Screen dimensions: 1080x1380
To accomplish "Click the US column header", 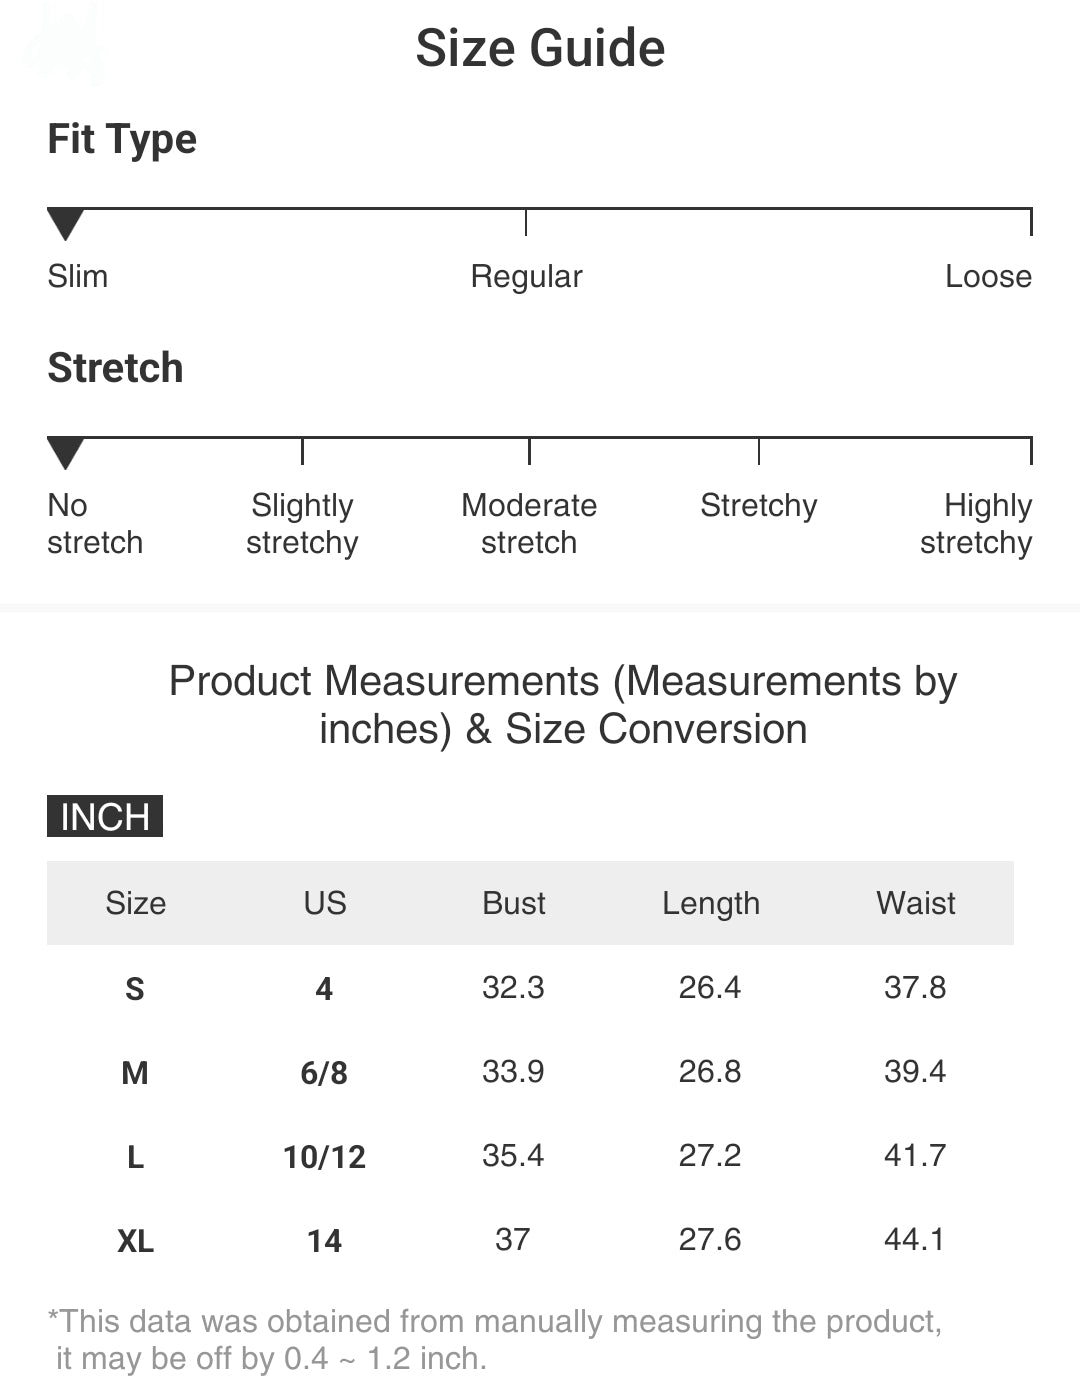I will [x=325, y=903].
